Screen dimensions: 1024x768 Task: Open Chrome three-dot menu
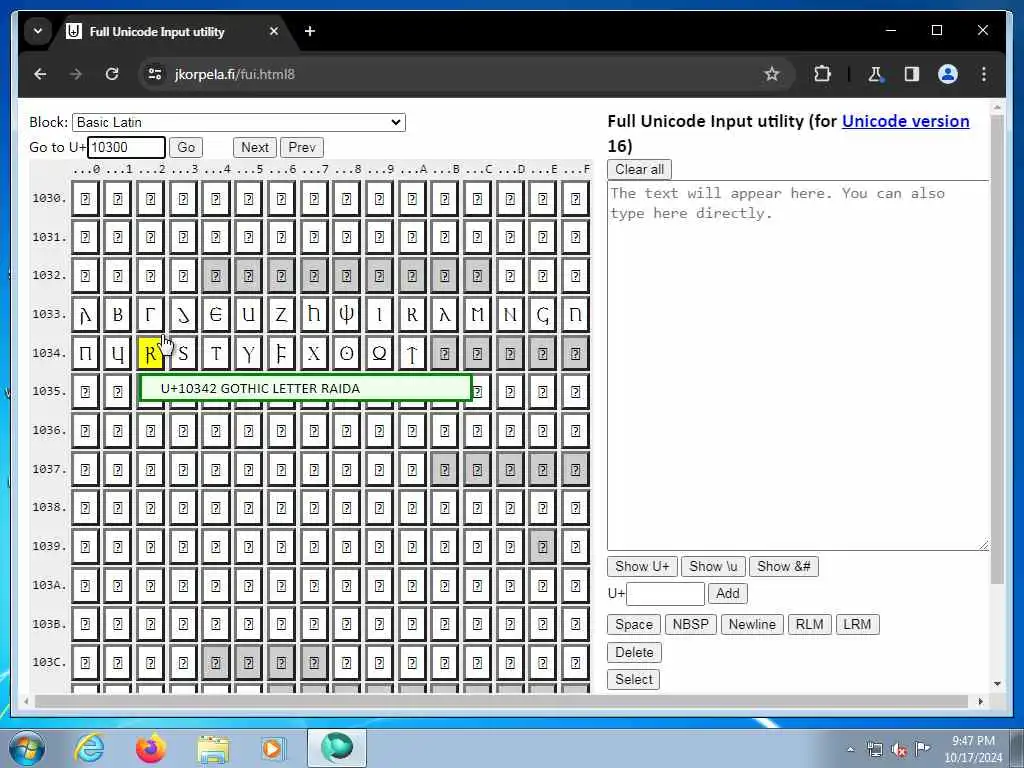tap(984, 74)
